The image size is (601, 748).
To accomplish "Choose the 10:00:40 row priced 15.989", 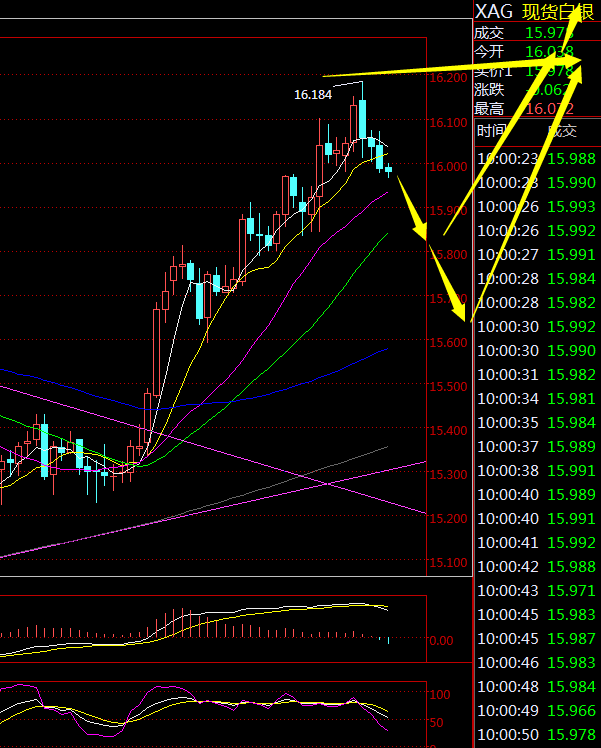I will (537, 495).
